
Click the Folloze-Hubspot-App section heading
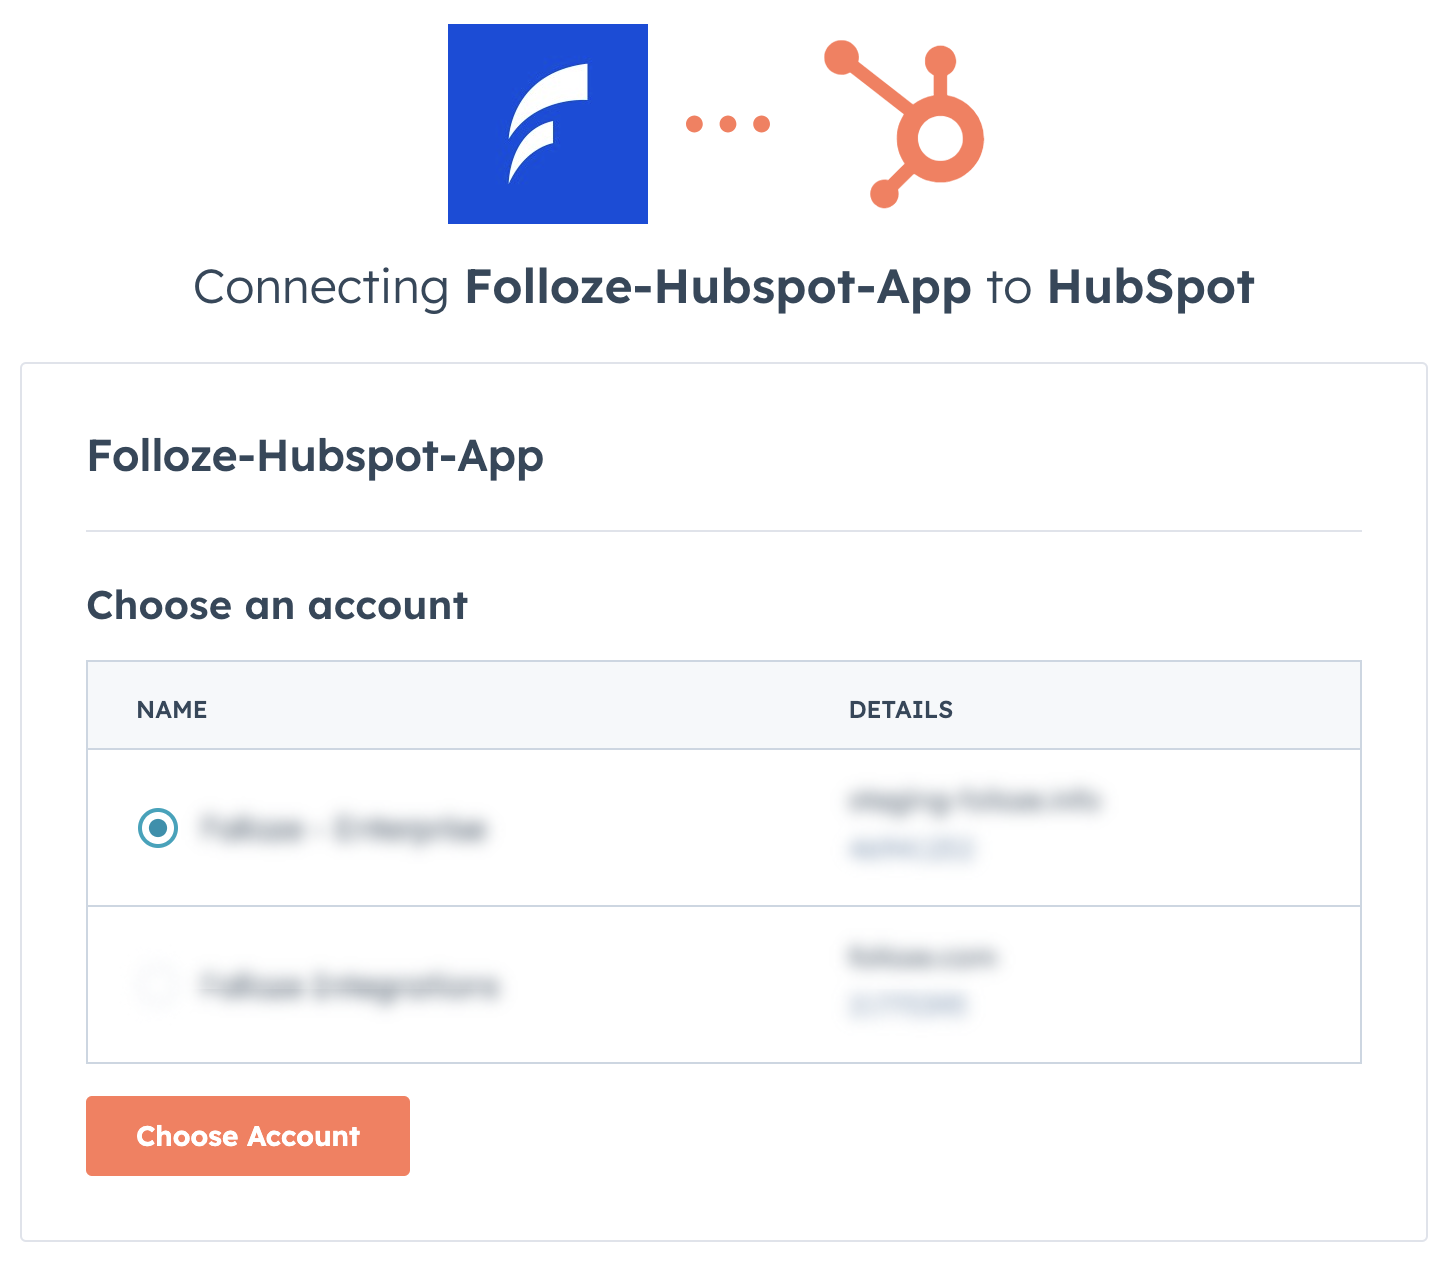click(315, 456)
